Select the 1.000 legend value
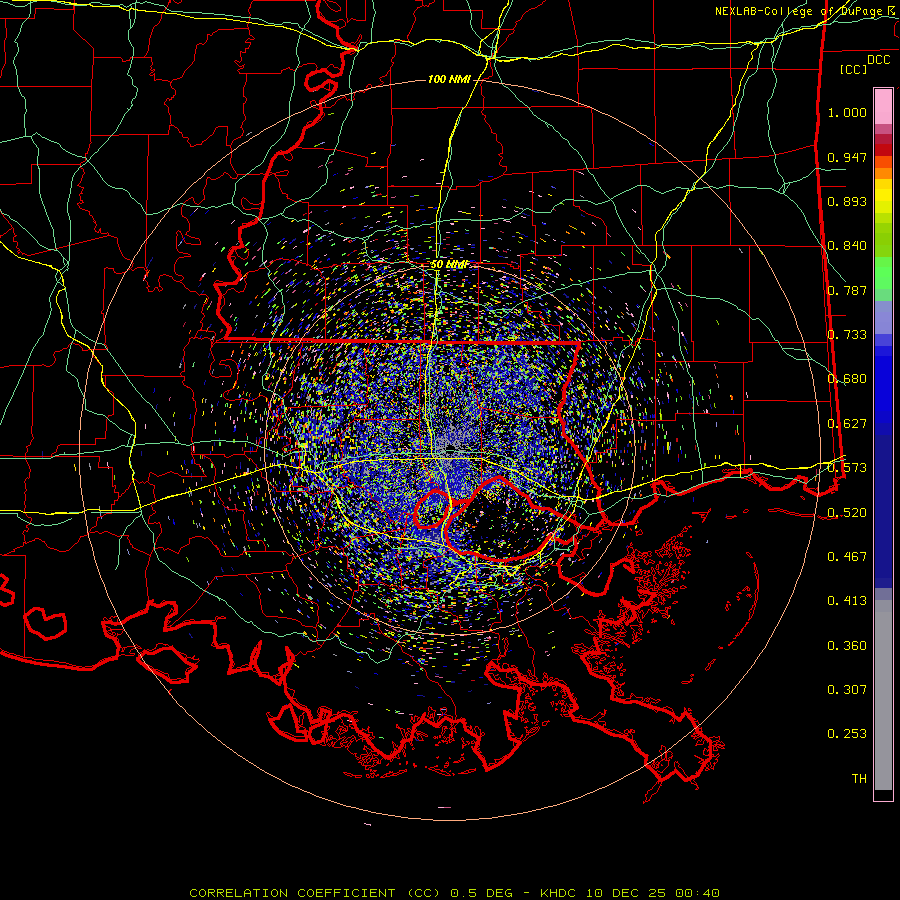This screenshot has height=900, width=900. [847, 112]
